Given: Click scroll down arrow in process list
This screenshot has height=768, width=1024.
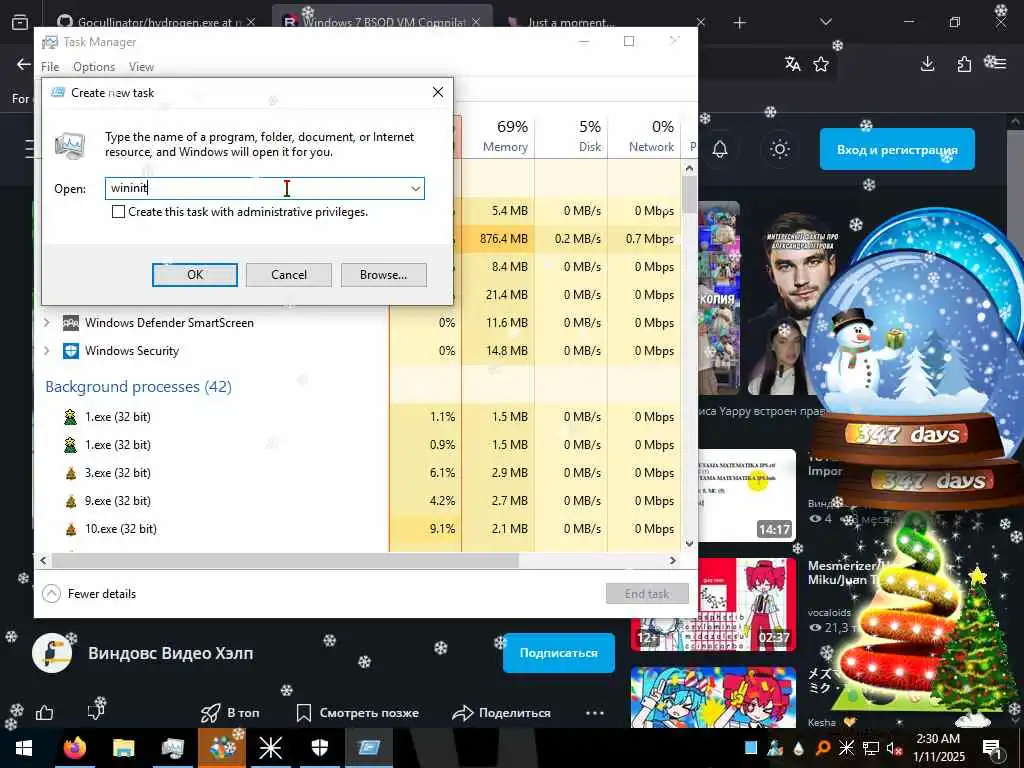Looking at the screenshot, I should 689,544.
